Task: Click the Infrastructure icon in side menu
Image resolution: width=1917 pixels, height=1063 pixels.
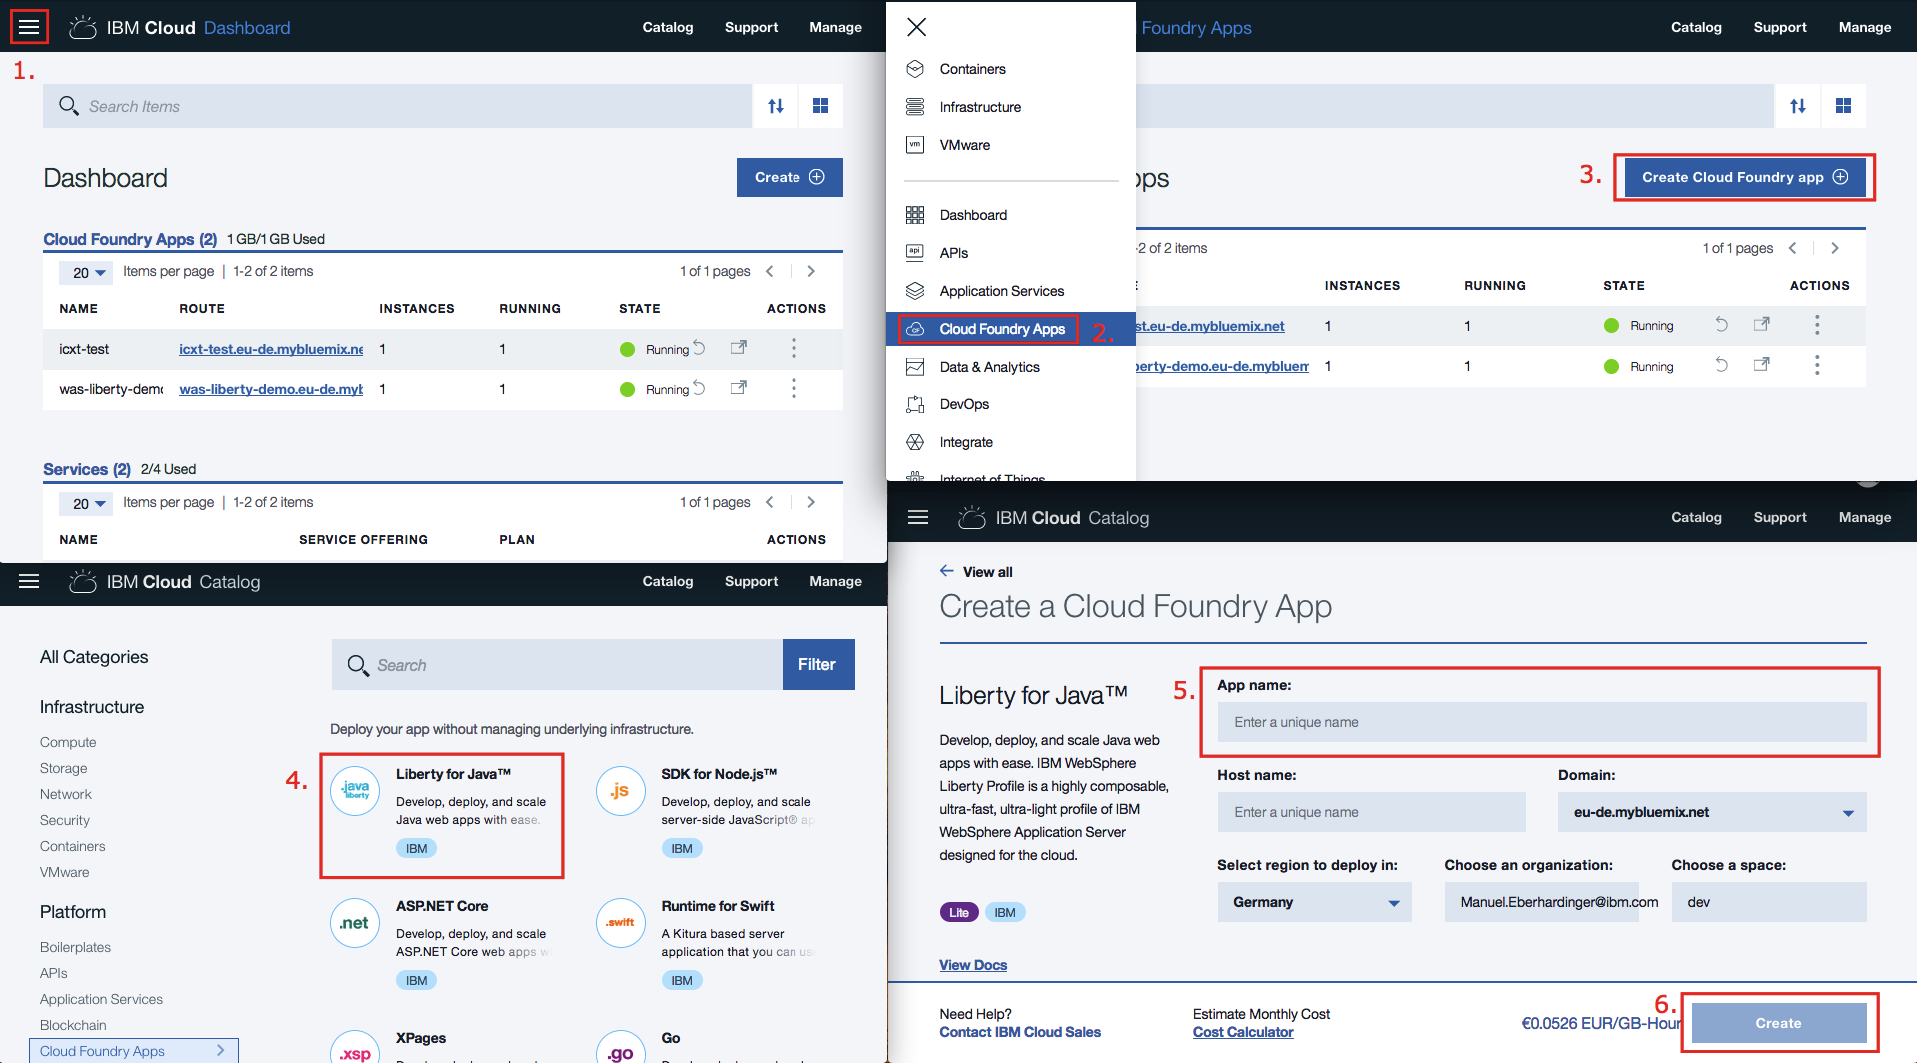Action: tap(915, 107)
